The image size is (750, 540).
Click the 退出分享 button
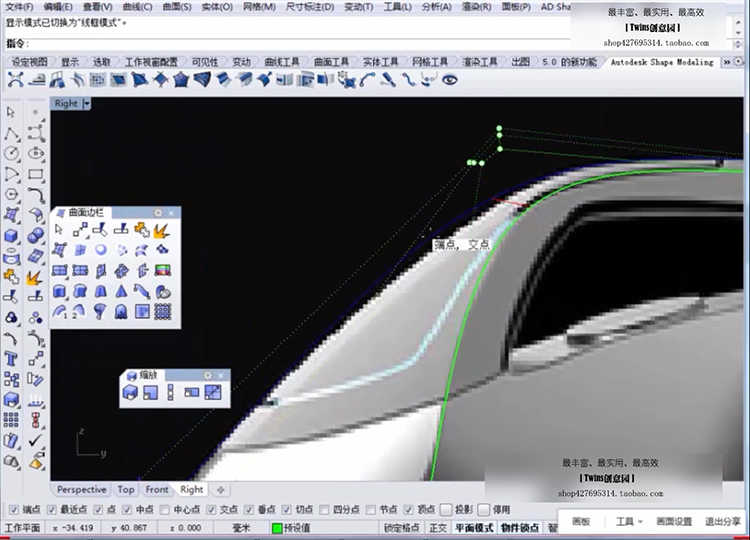click(722, 522)
